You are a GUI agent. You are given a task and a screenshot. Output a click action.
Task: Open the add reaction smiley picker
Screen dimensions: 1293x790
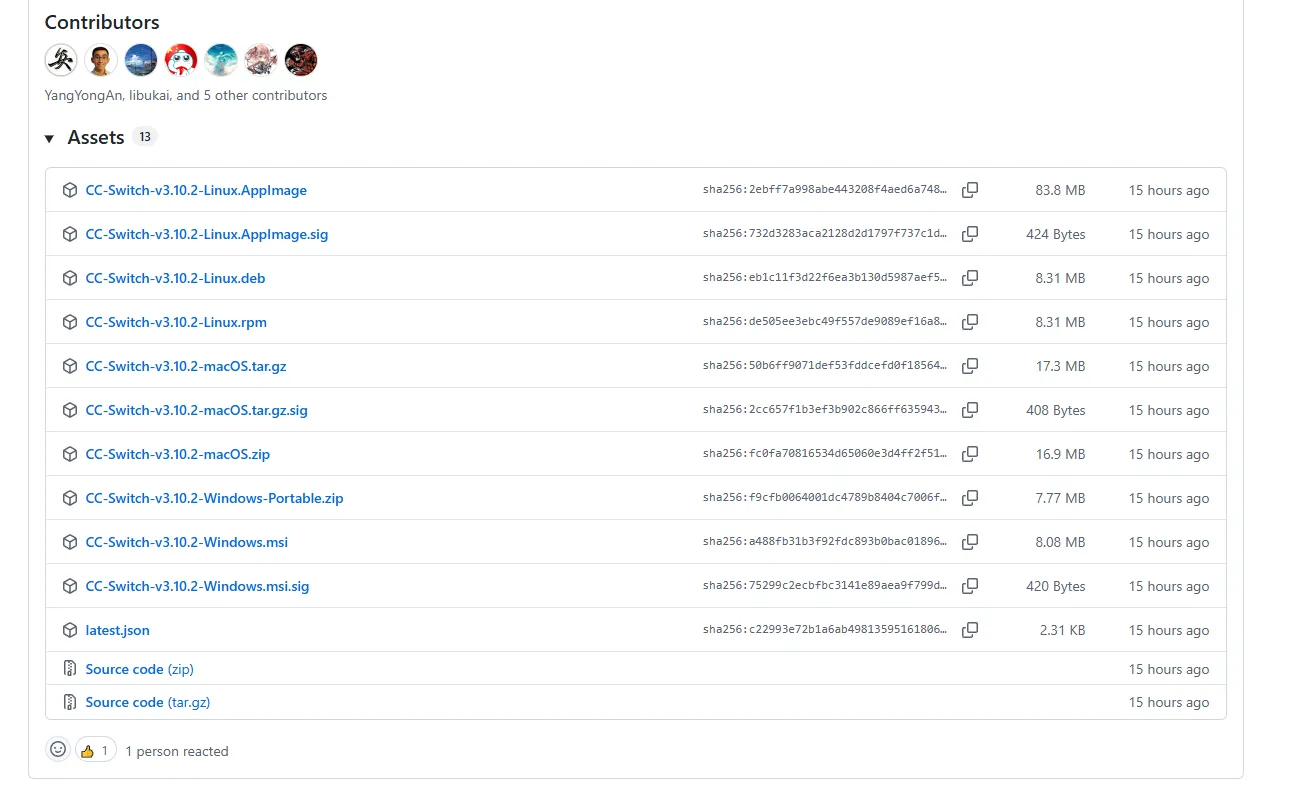[58, 750]
